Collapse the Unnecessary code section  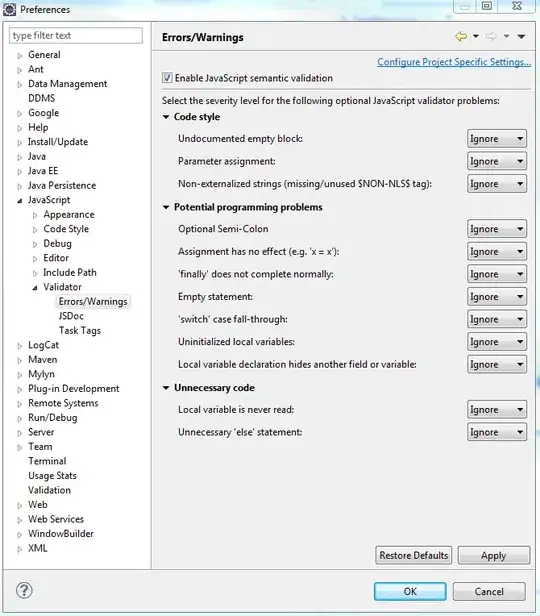pos(166,388)
